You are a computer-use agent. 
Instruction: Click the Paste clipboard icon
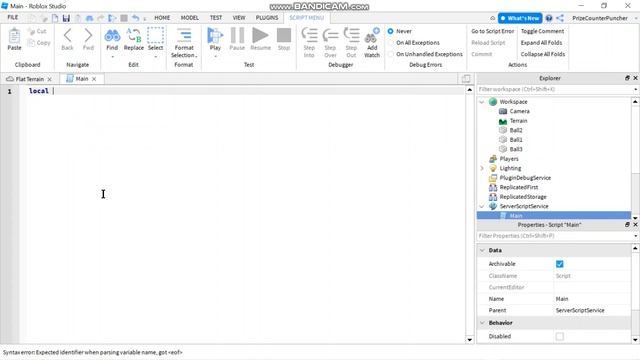[x=14, y=36]
